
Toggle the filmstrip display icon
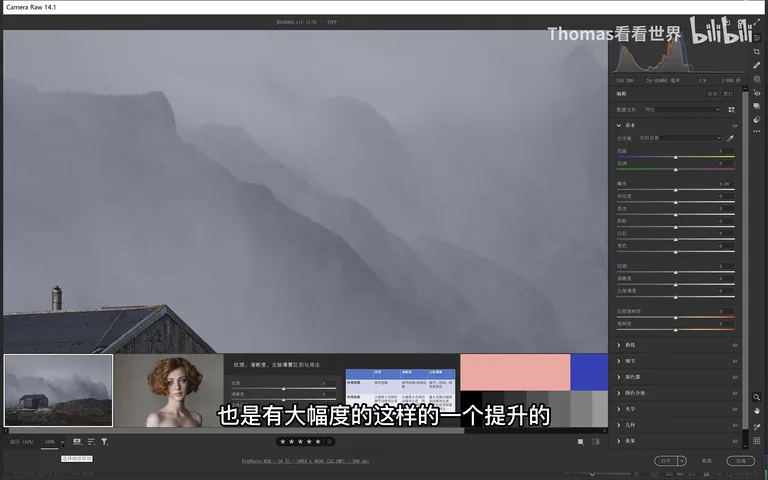pyautogui.click(x=77, y=442)
